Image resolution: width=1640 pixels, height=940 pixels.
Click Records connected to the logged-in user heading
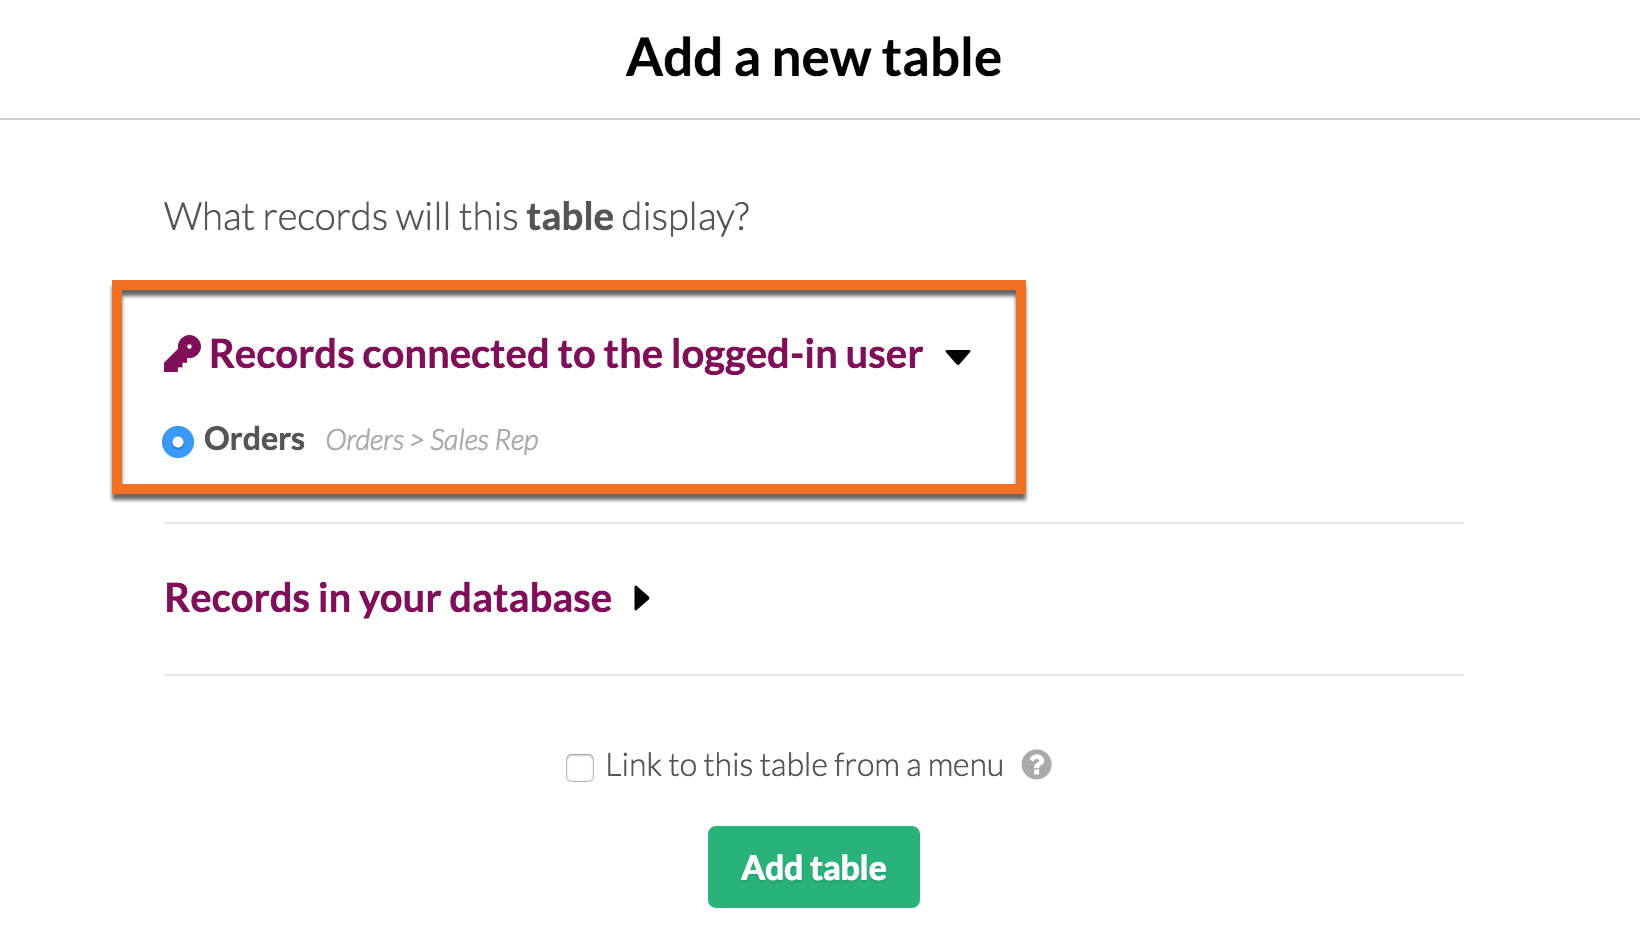[x=566, y=354]
